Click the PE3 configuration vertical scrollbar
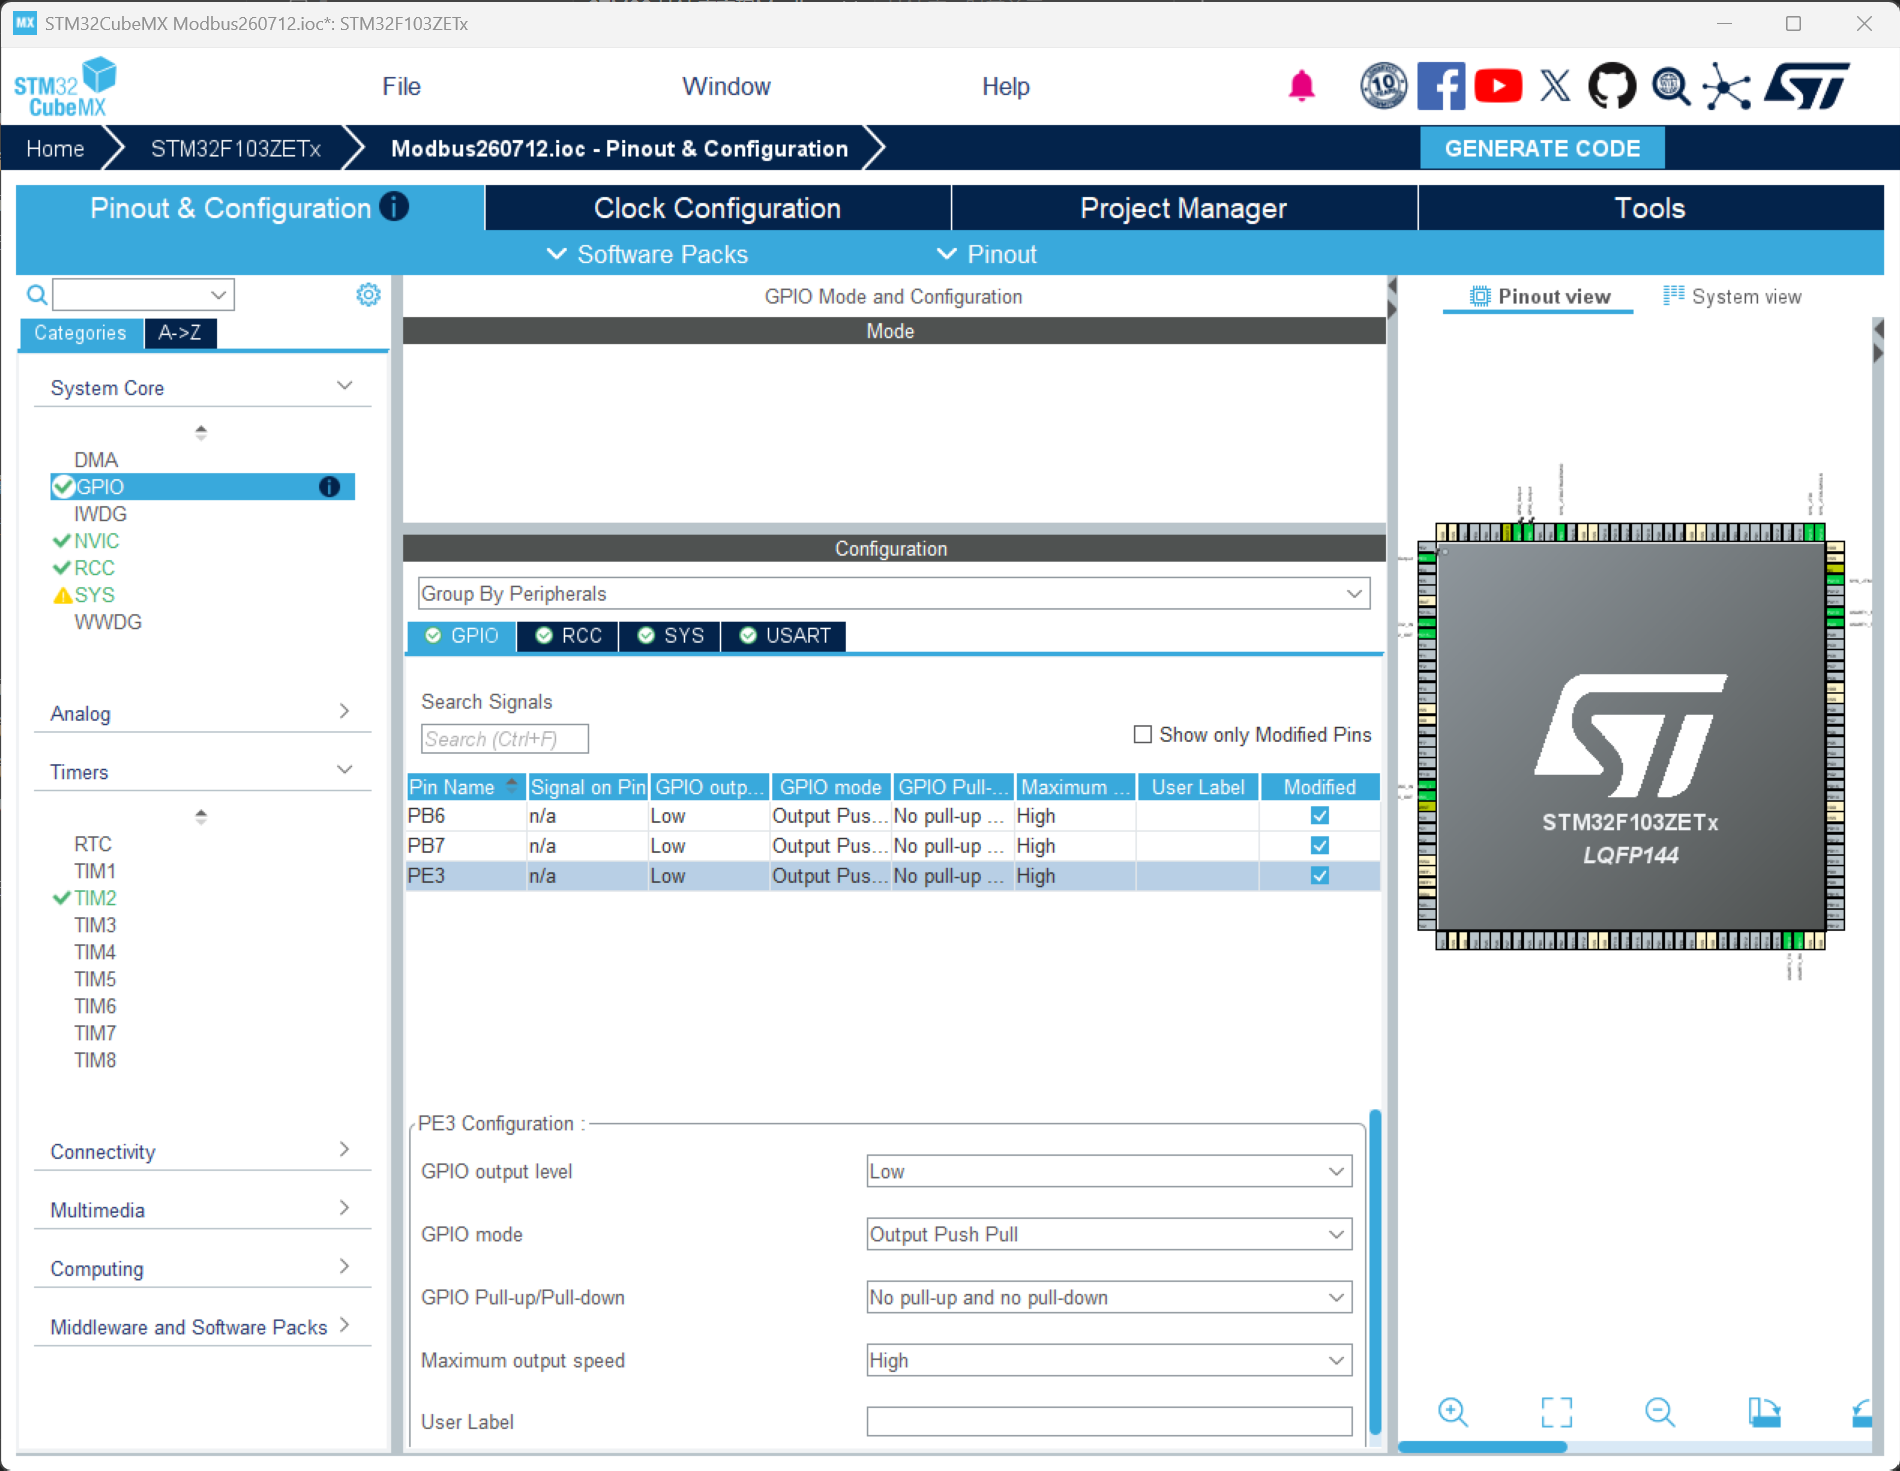Viewport: 1900px width, 1471px height. pyautogui.click(x=1375, y=1272)
